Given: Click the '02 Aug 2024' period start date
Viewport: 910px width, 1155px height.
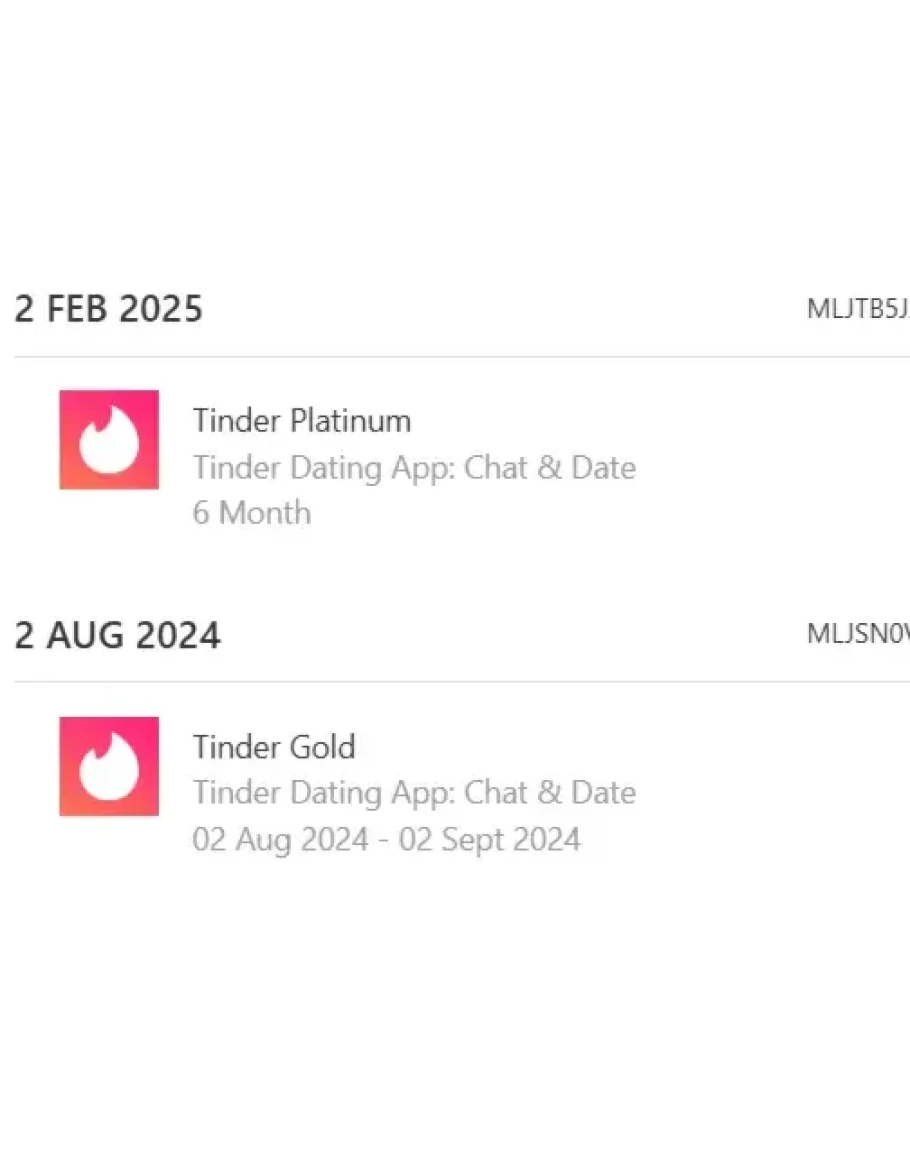Looking at the screenshot, I should pyautogui.click(x=280, y=839).
